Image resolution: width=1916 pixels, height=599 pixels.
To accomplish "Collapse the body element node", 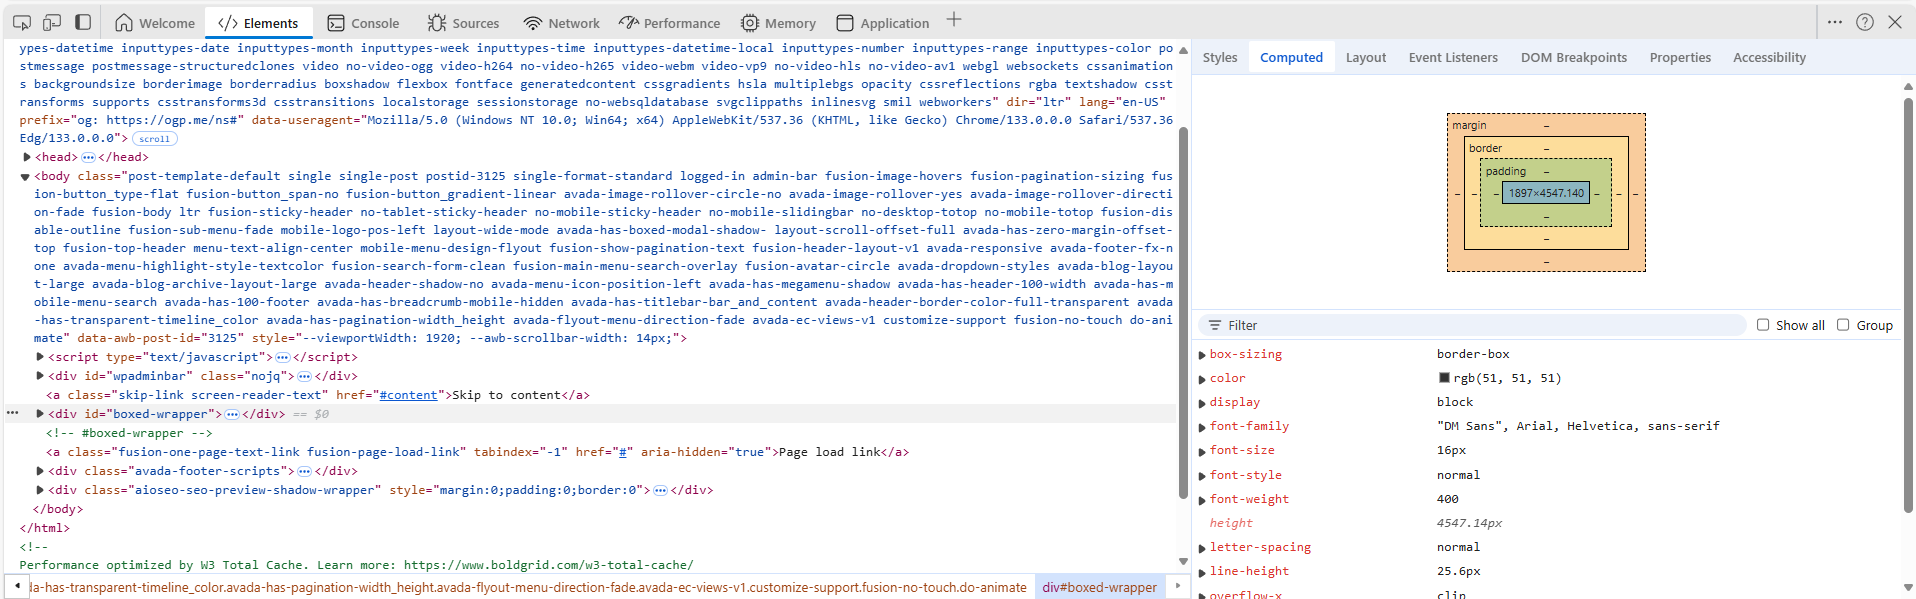I will (x=25, y=177).
